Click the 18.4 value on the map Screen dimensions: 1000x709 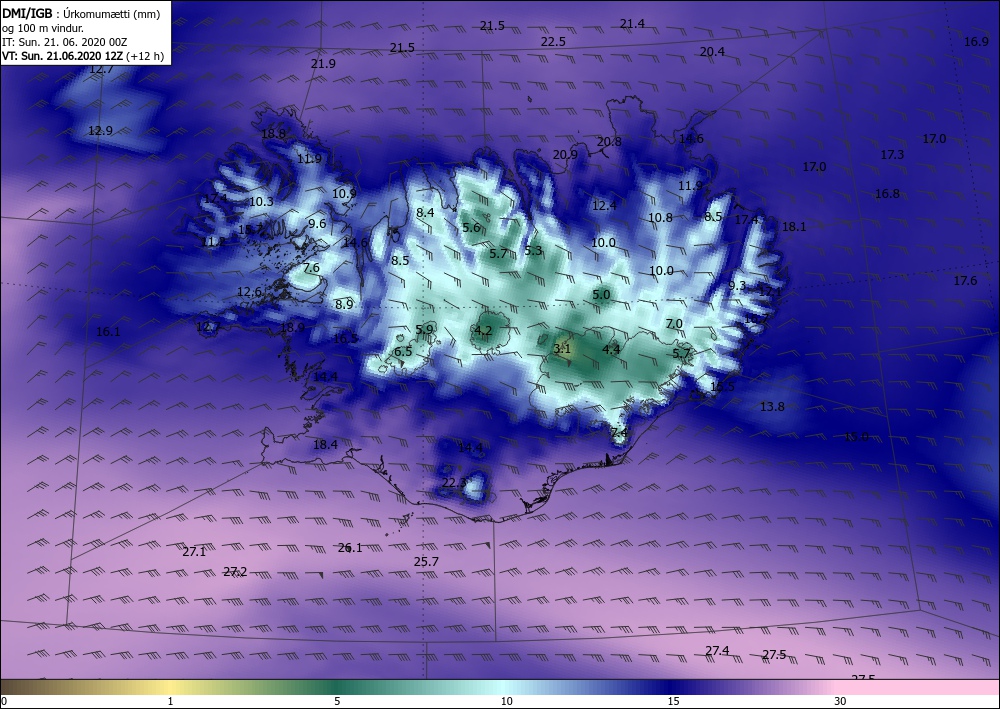pyautogui.click(x=325, y=444)
